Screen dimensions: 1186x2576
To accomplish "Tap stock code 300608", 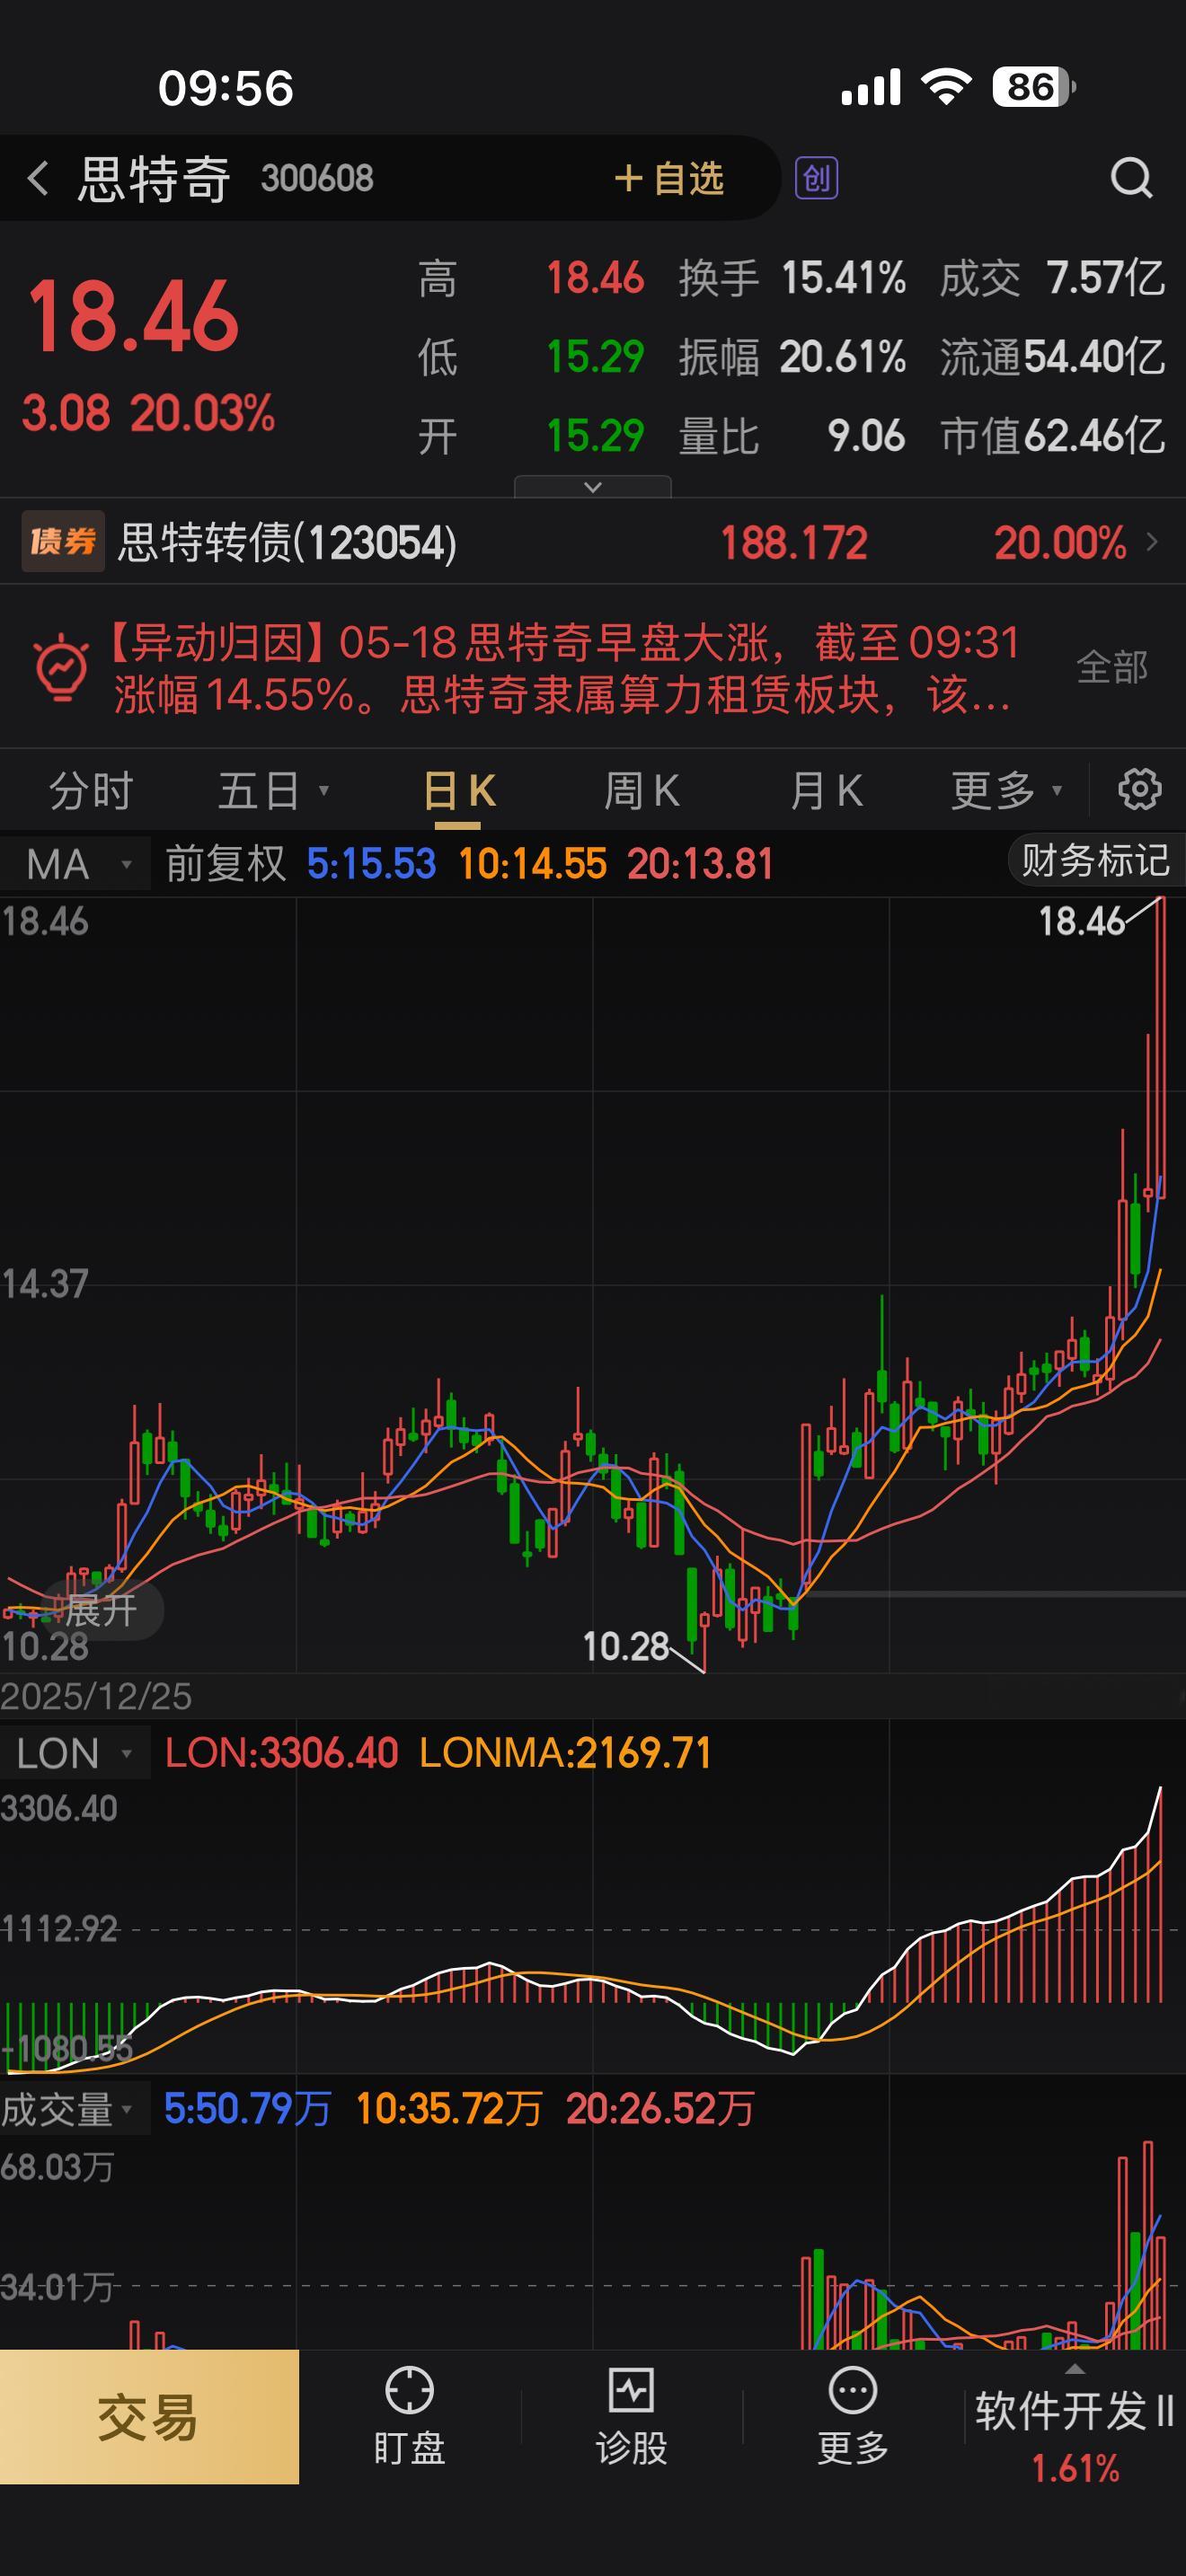I will tap(317, 179).
